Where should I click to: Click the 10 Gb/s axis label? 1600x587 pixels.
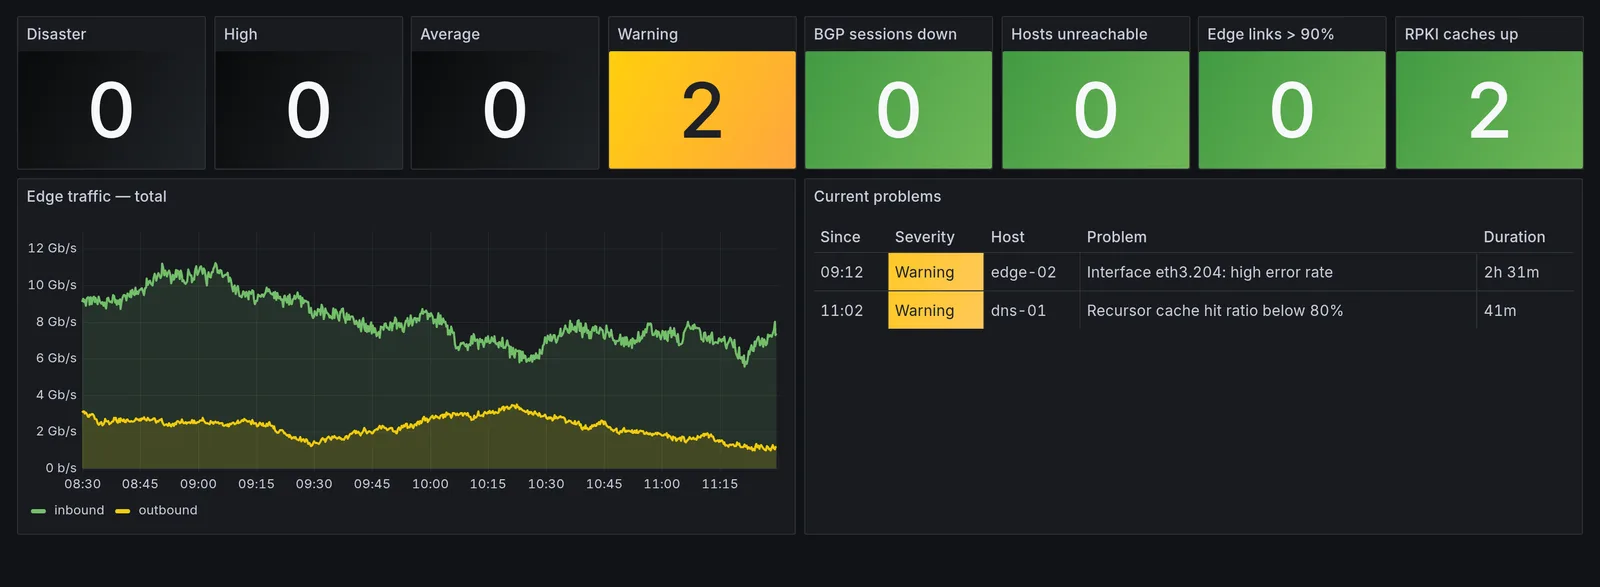pos(52,285)
